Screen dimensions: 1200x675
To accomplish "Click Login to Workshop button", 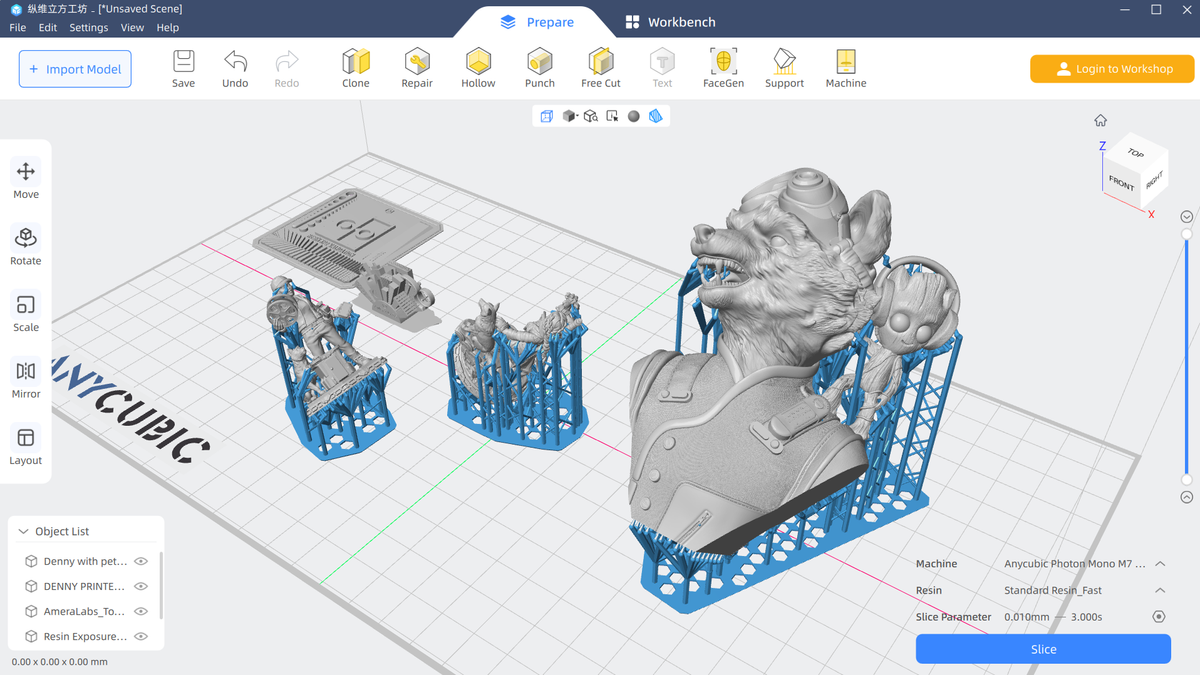I will [1112, 69].
